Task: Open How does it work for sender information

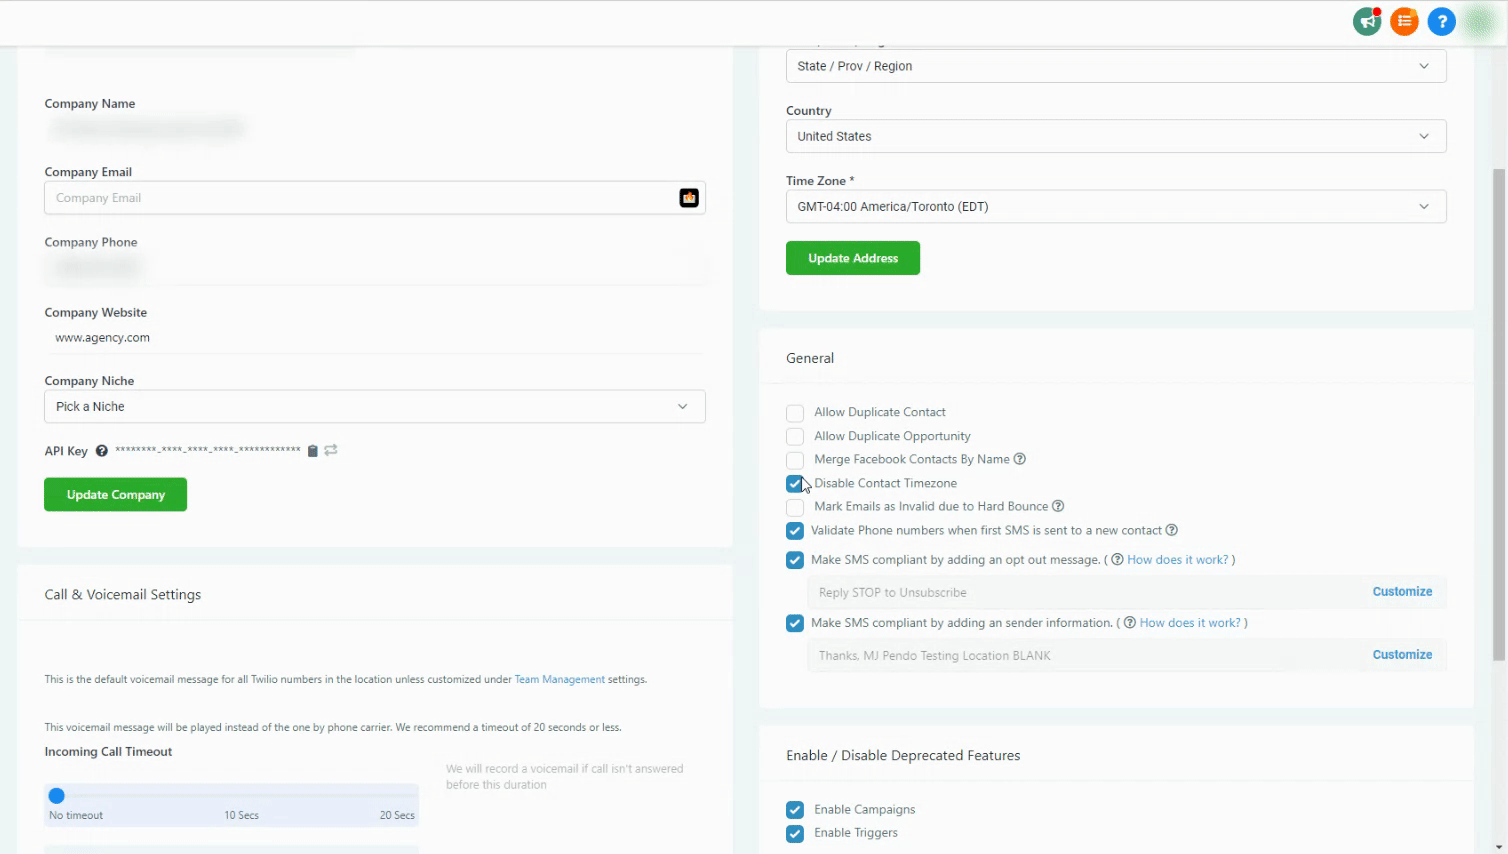Action: click(x=1190, y=623)
